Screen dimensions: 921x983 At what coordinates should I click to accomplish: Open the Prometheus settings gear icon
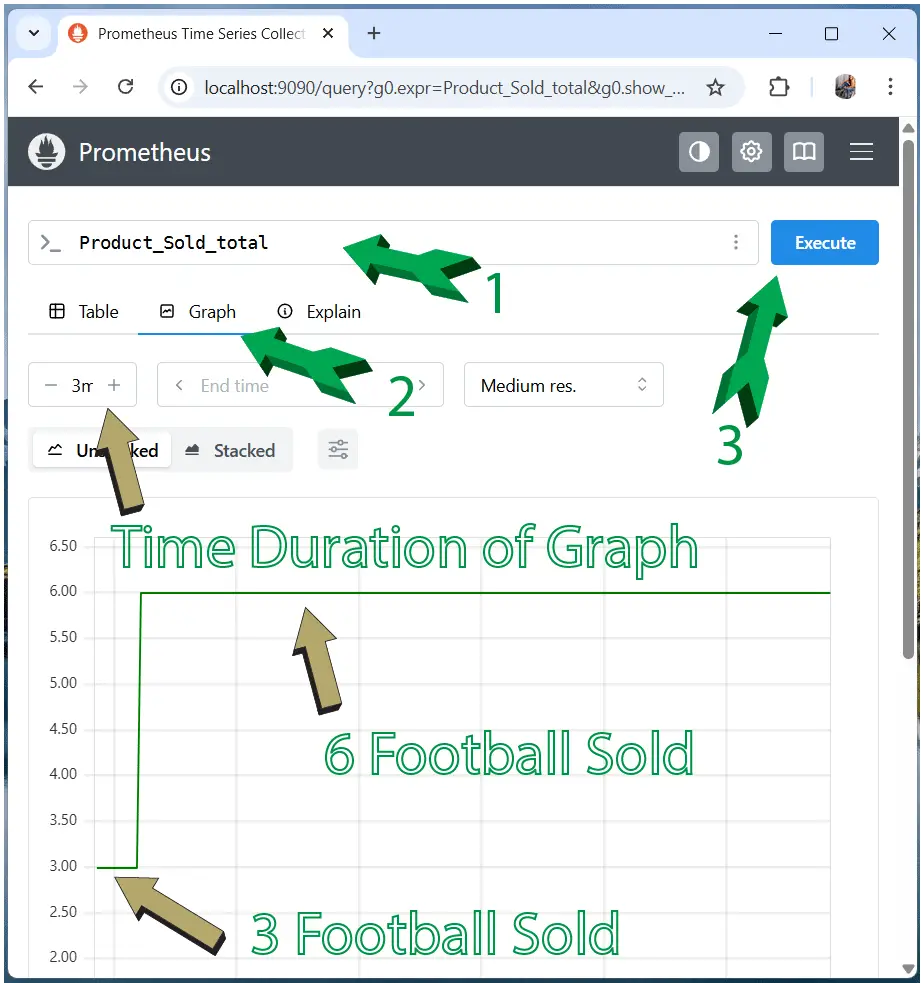[751, 152]
